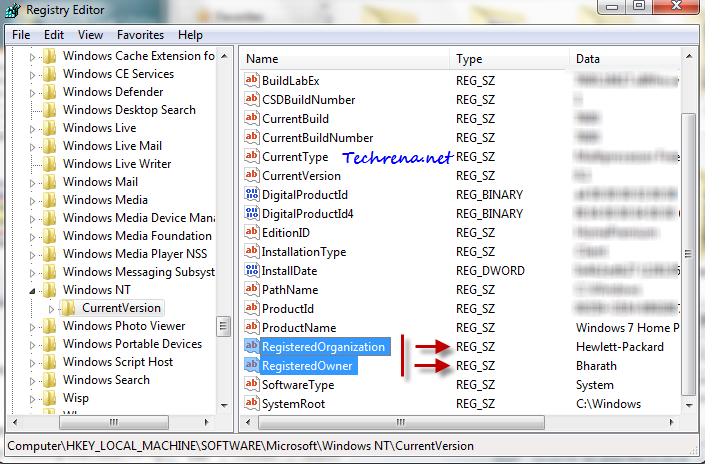Screen dimensions: 705x464
Task: Click the values pane horizontal scrollbar thumb
Action: [401, 422]
